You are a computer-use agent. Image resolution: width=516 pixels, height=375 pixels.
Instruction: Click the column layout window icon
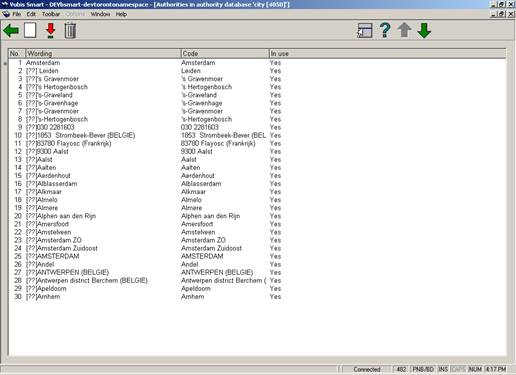[x=364, y=31]
